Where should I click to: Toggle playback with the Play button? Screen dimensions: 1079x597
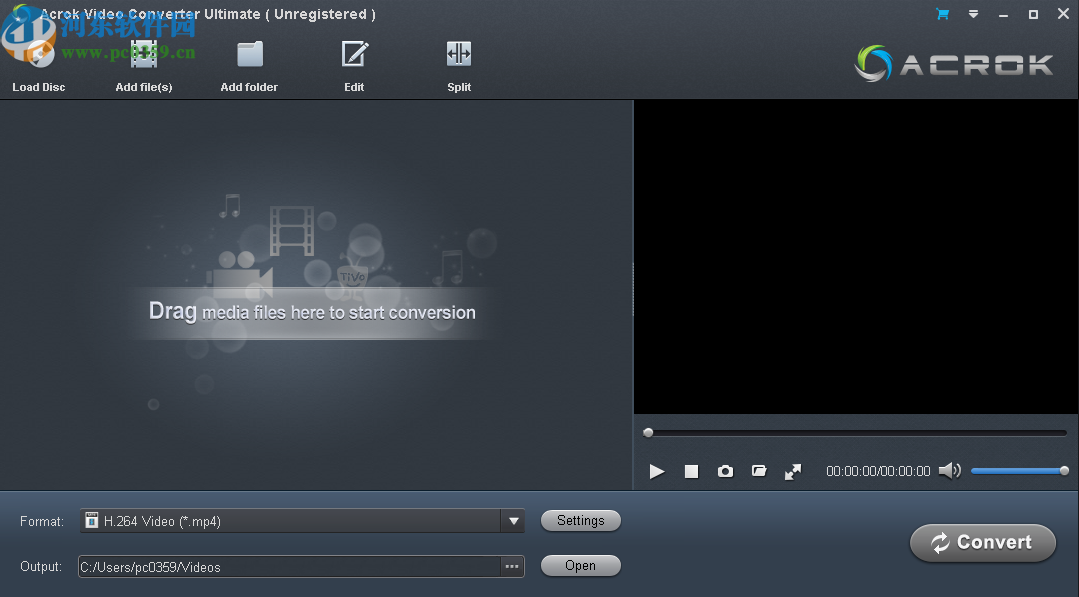[657, 471]
